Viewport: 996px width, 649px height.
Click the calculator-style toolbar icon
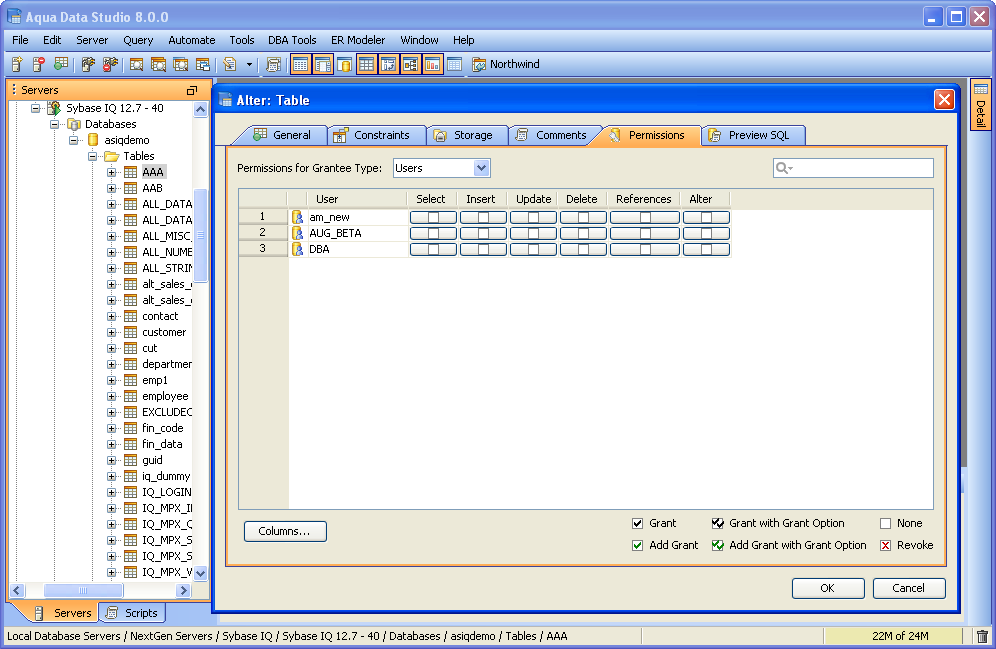pos(274,64)
